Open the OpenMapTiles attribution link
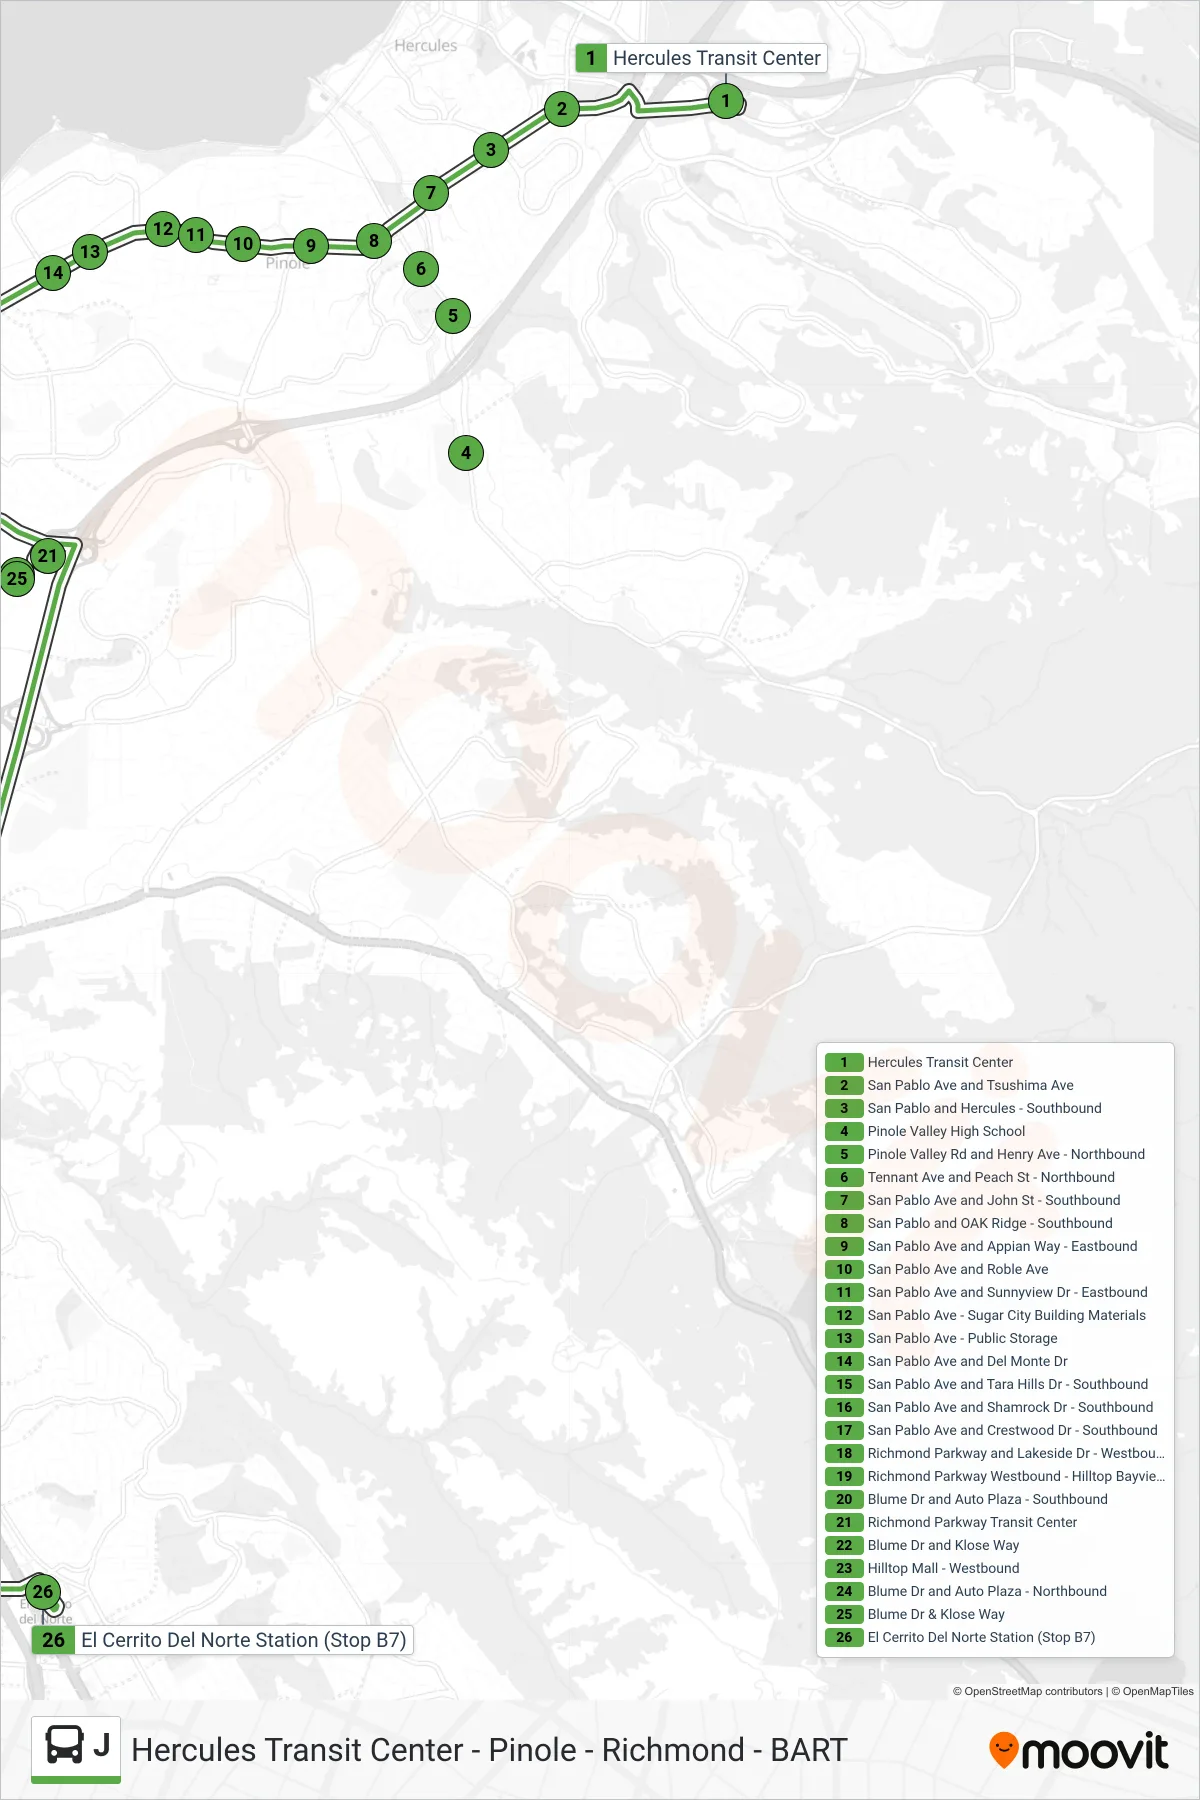The height and width of the screenshot is (1800, 1200). 1152,1691
